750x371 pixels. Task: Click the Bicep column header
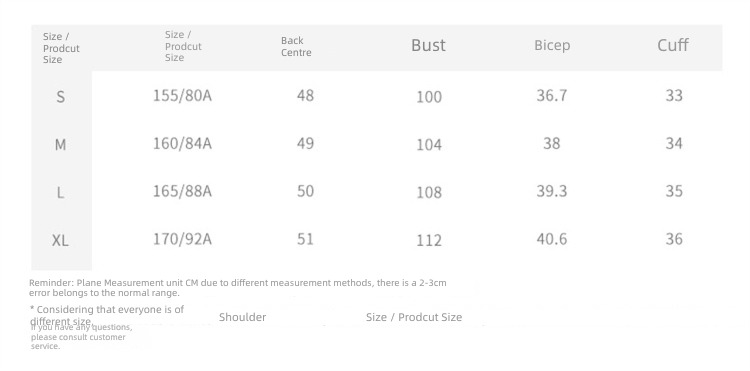pos(552,46)
